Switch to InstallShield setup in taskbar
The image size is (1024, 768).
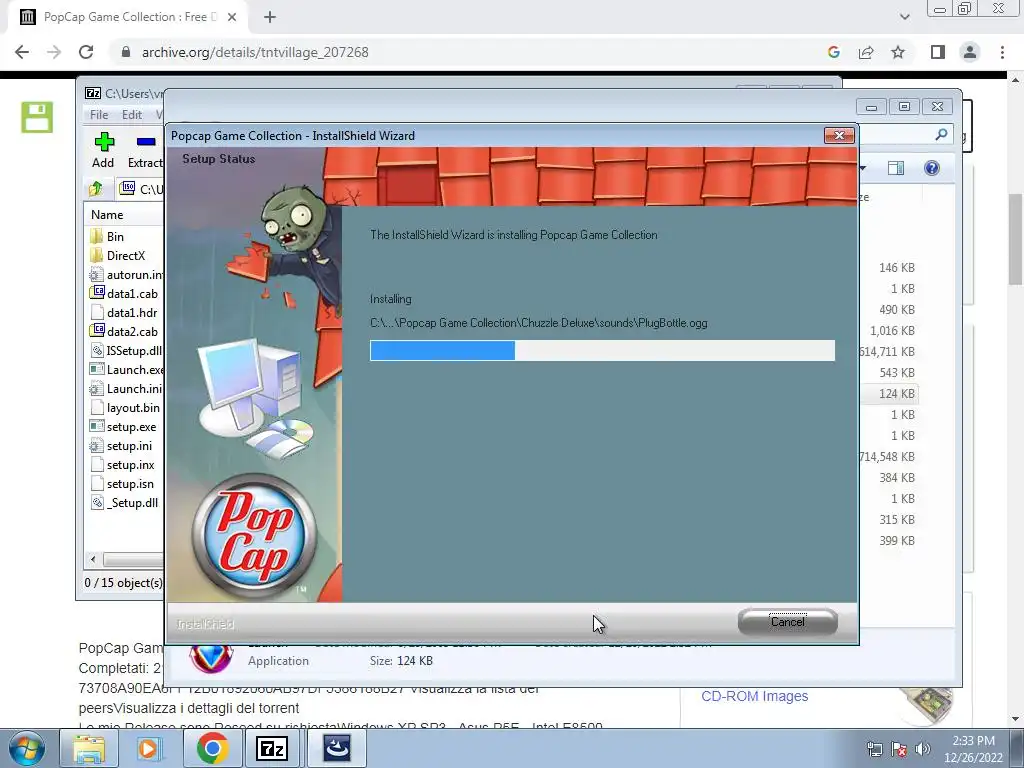337,748
